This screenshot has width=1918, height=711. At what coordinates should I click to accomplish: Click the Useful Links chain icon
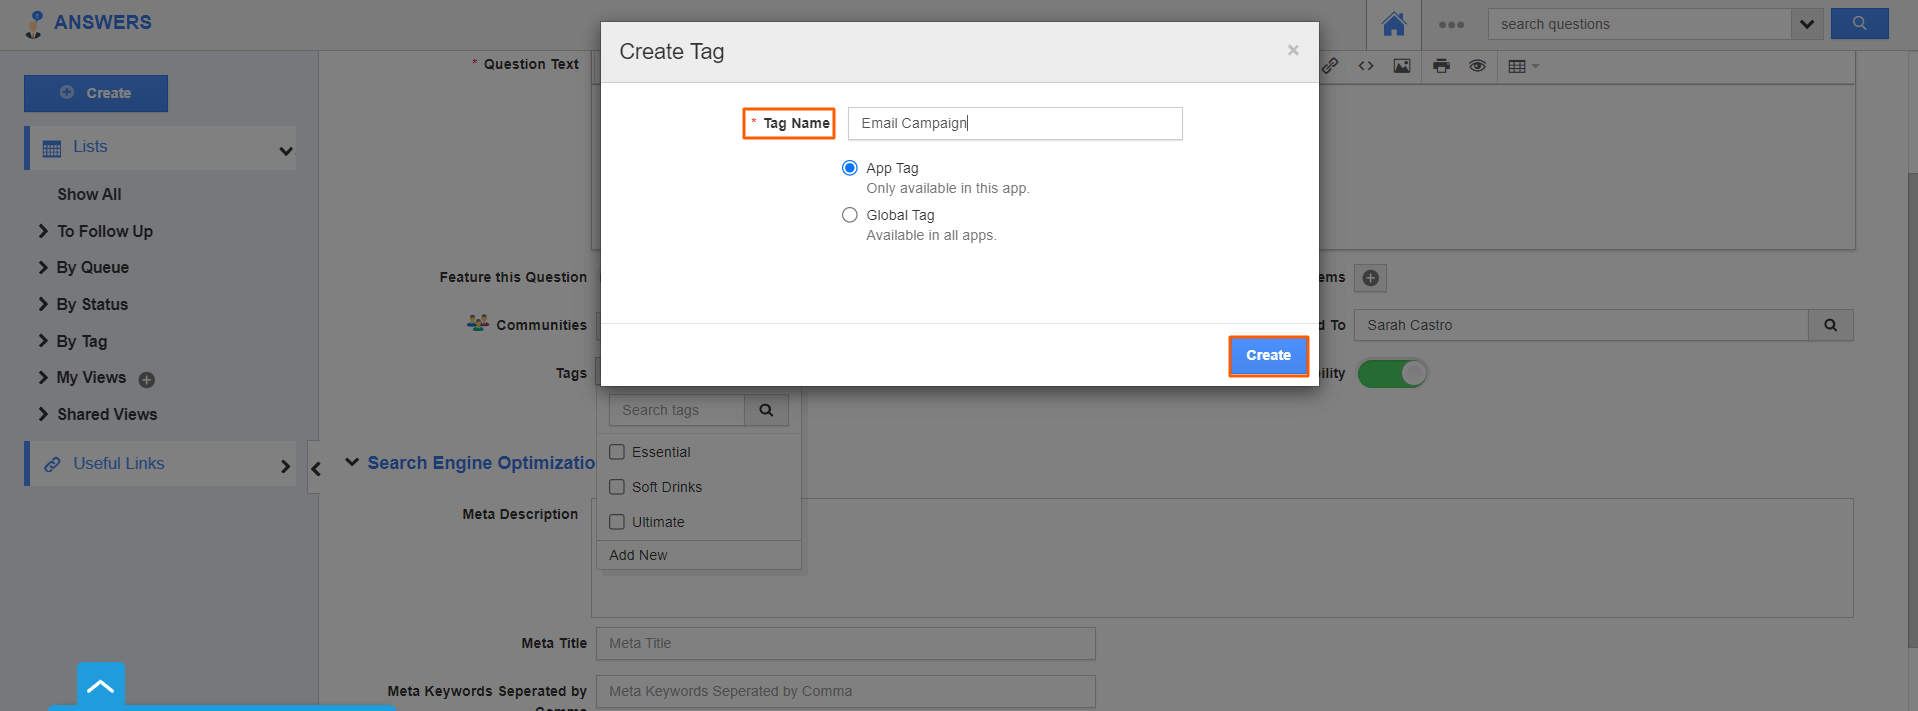pyautogui.click(x=52, y=464)
